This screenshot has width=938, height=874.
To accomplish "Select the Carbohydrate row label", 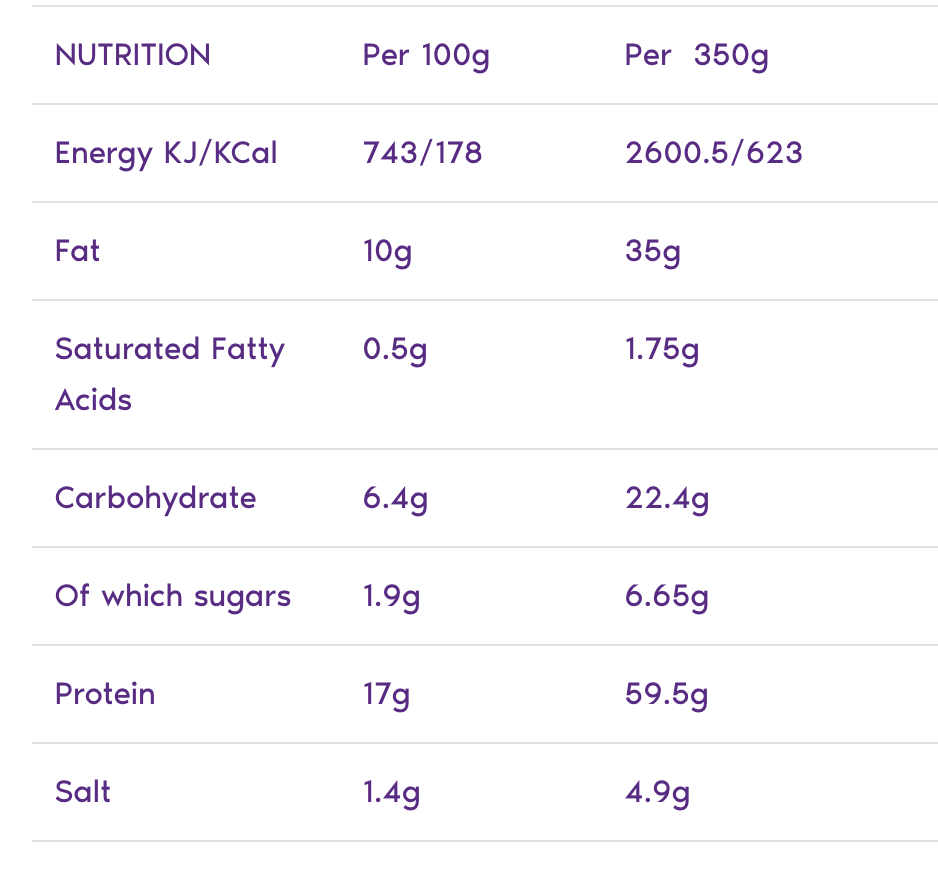I will [x=156, y=498].
